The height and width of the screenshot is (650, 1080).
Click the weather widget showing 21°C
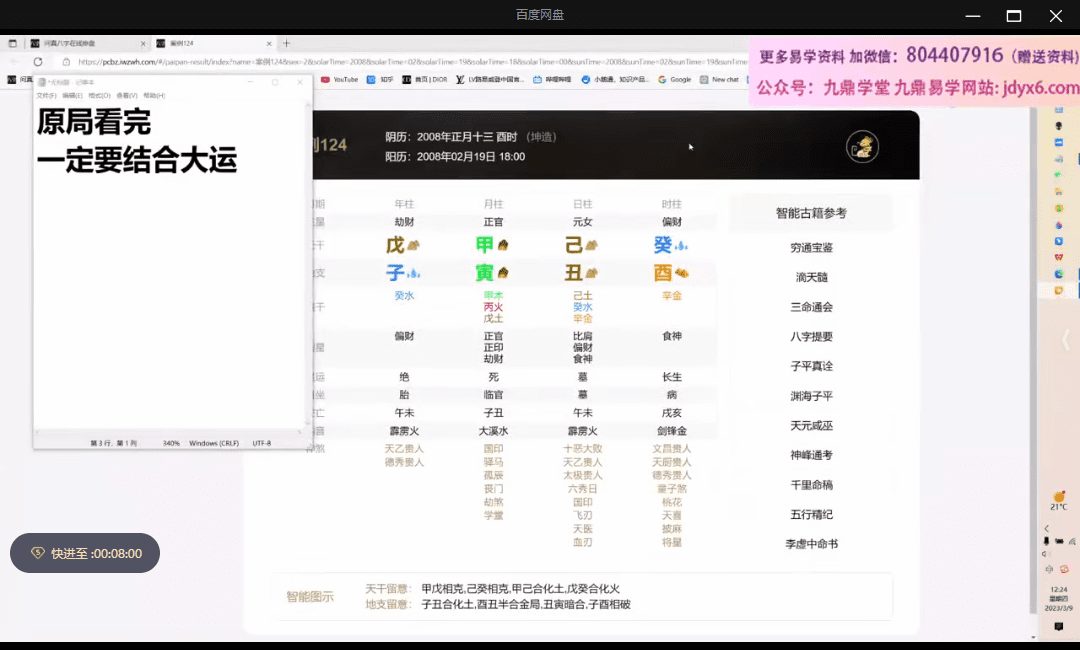[1059, 500]
